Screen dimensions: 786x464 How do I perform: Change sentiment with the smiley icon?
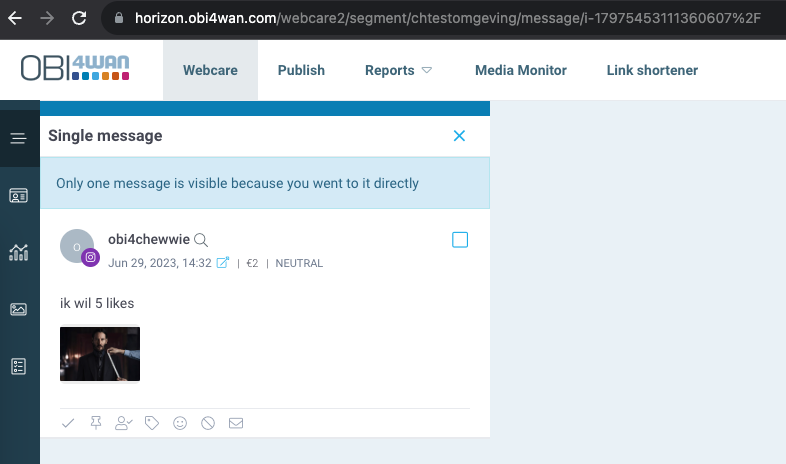pos(180,423)
